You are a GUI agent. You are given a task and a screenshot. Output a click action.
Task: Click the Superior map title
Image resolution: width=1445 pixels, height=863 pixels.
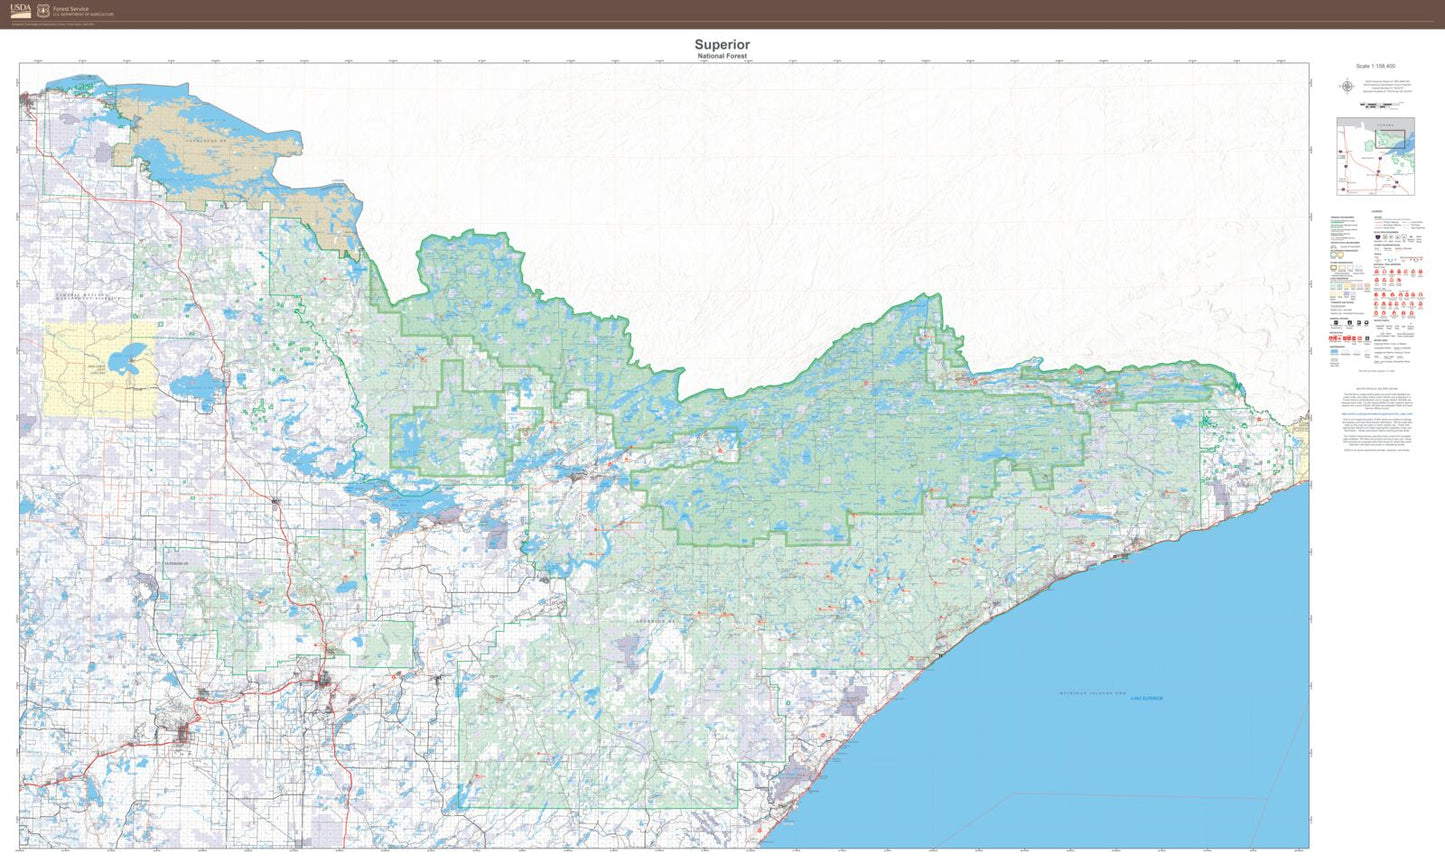click(722, 45)
